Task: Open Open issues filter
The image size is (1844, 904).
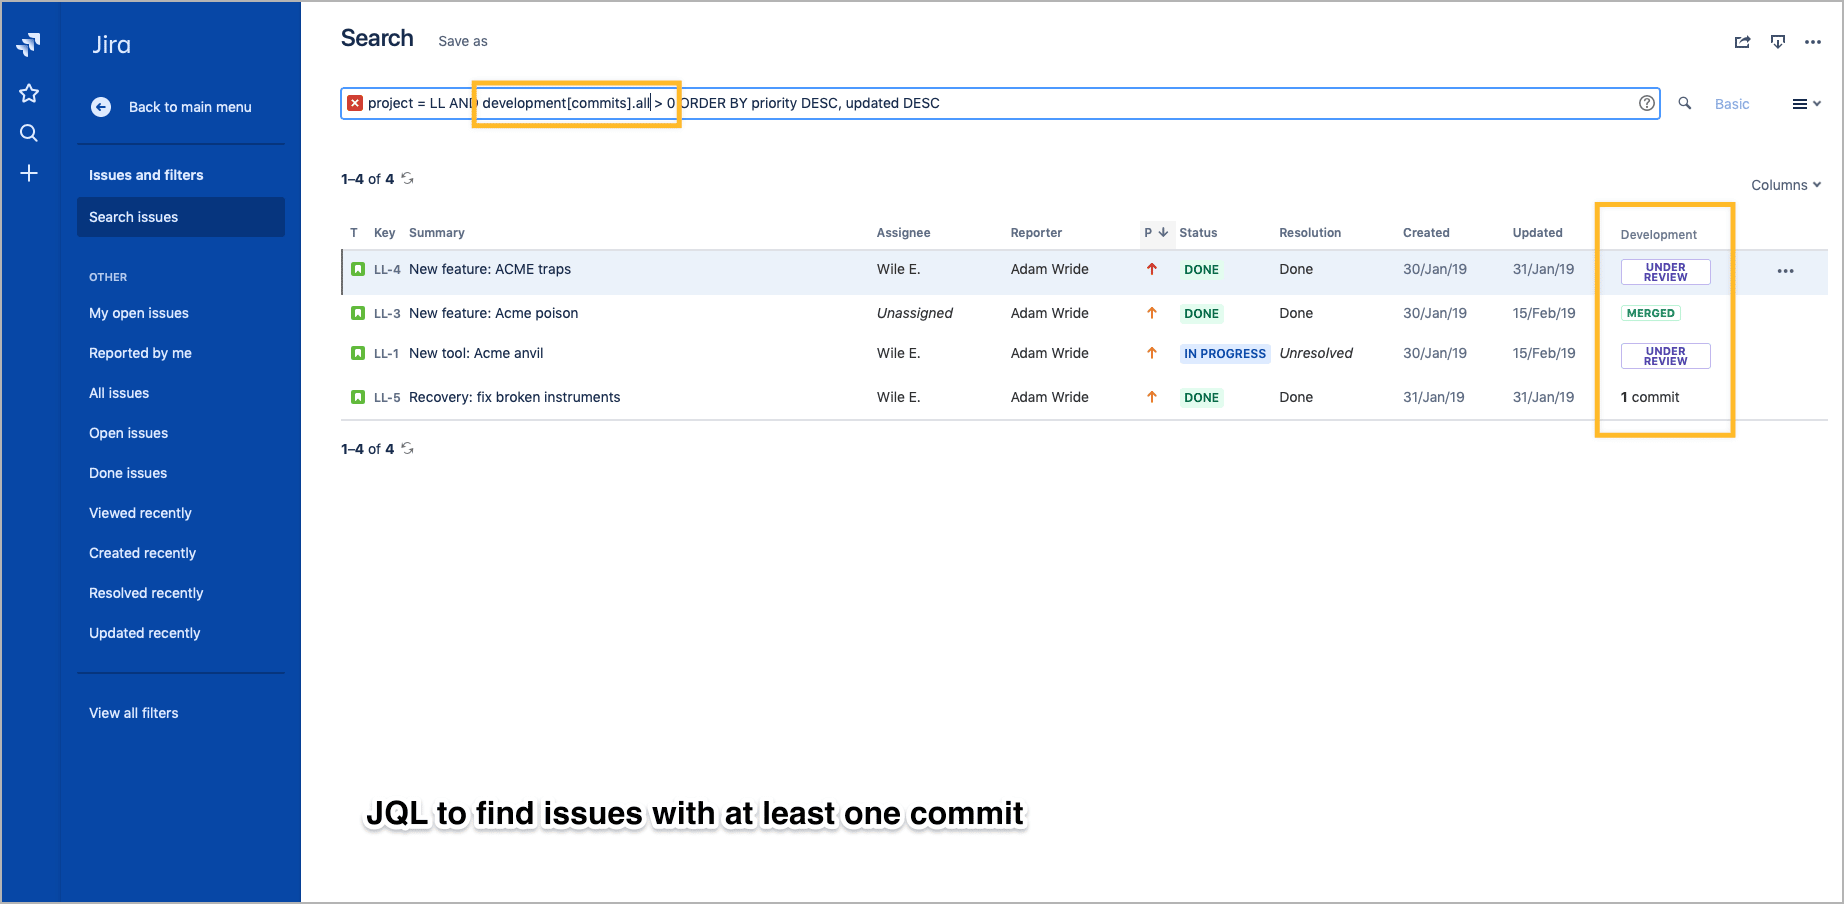Action: (128, 433)
